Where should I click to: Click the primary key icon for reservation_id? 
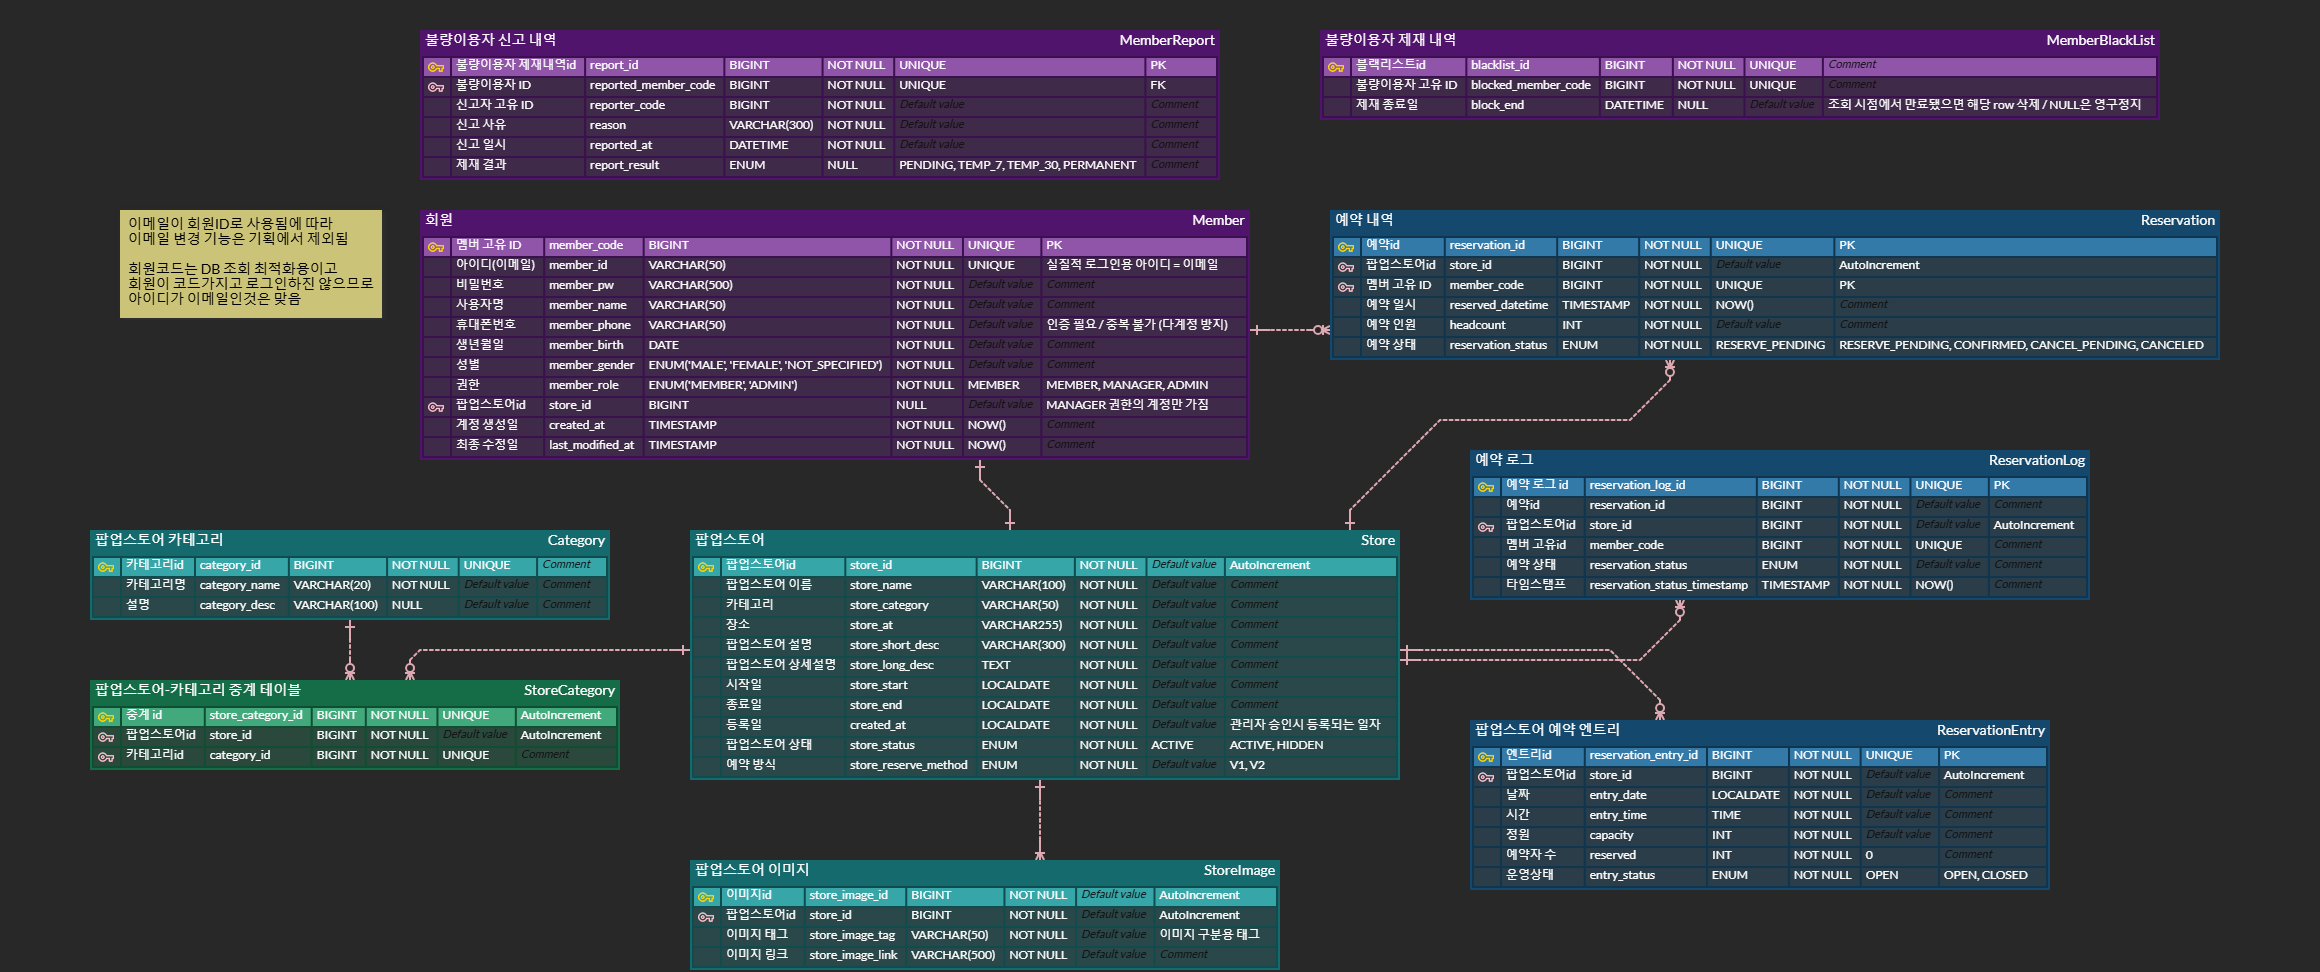tap(1346, 247)
